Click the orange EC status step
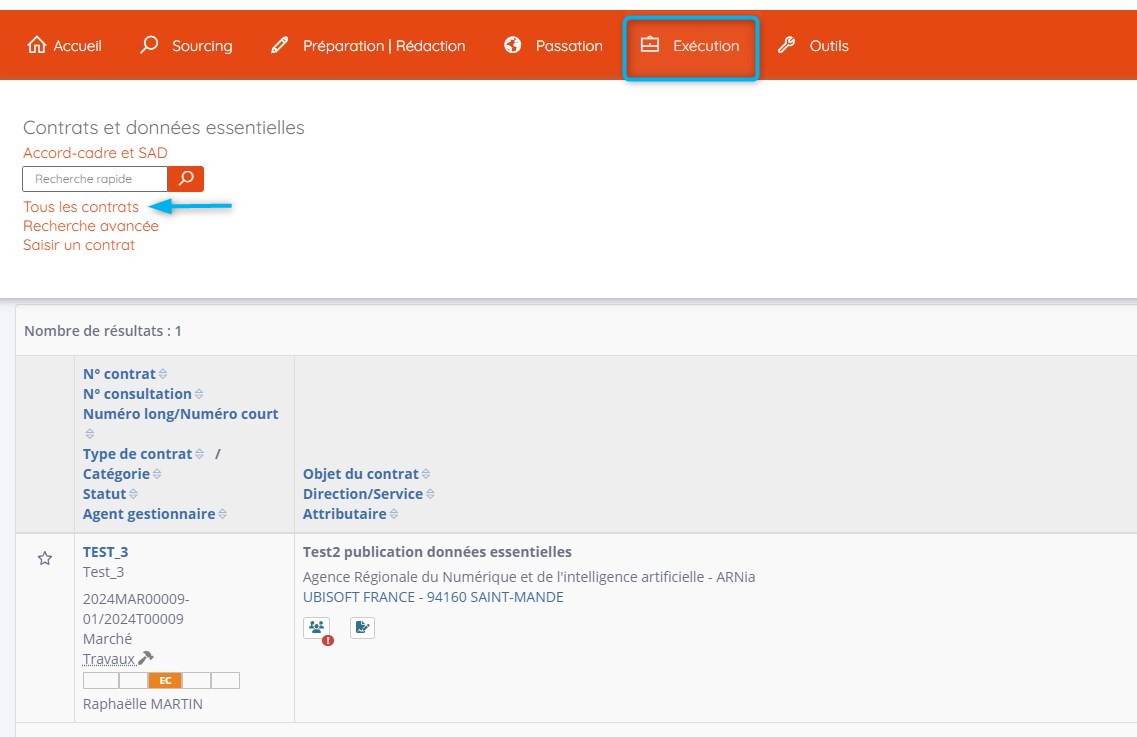 point(165,681)
